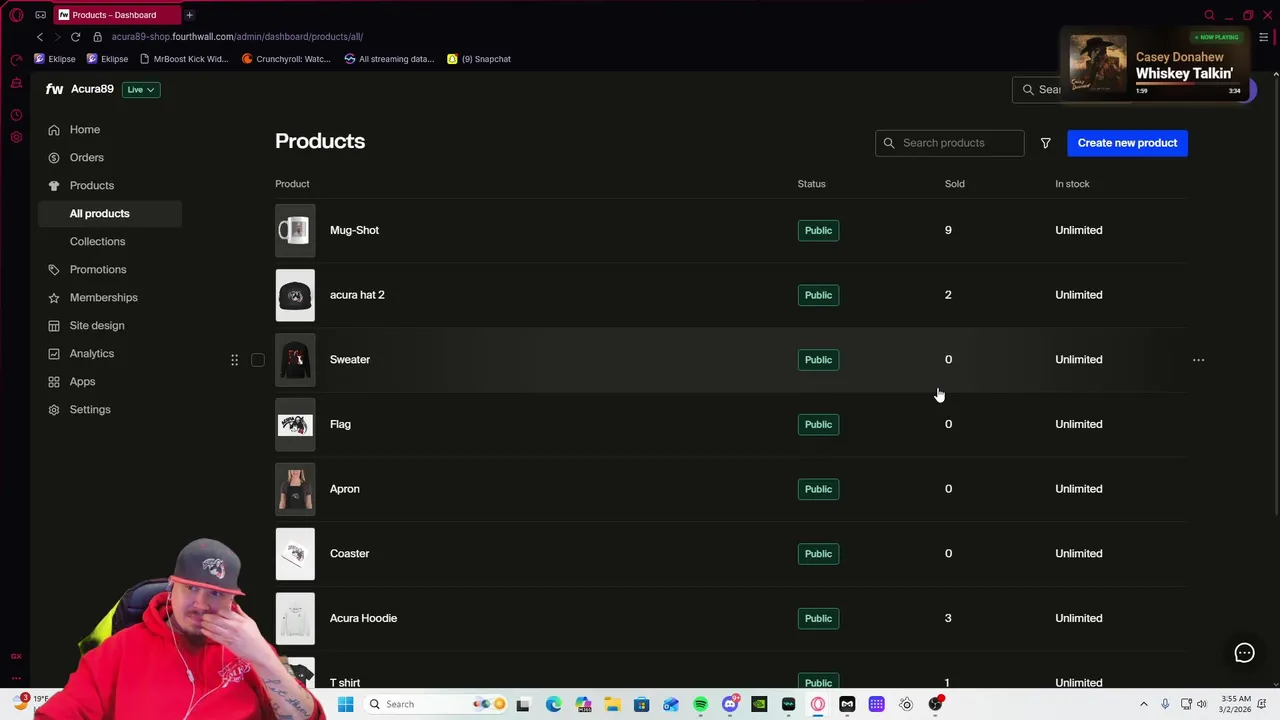The width and height of the screenshot is (1280, 720).
Task: Open the first Eklipse bookmark
Action: (55, 59)
